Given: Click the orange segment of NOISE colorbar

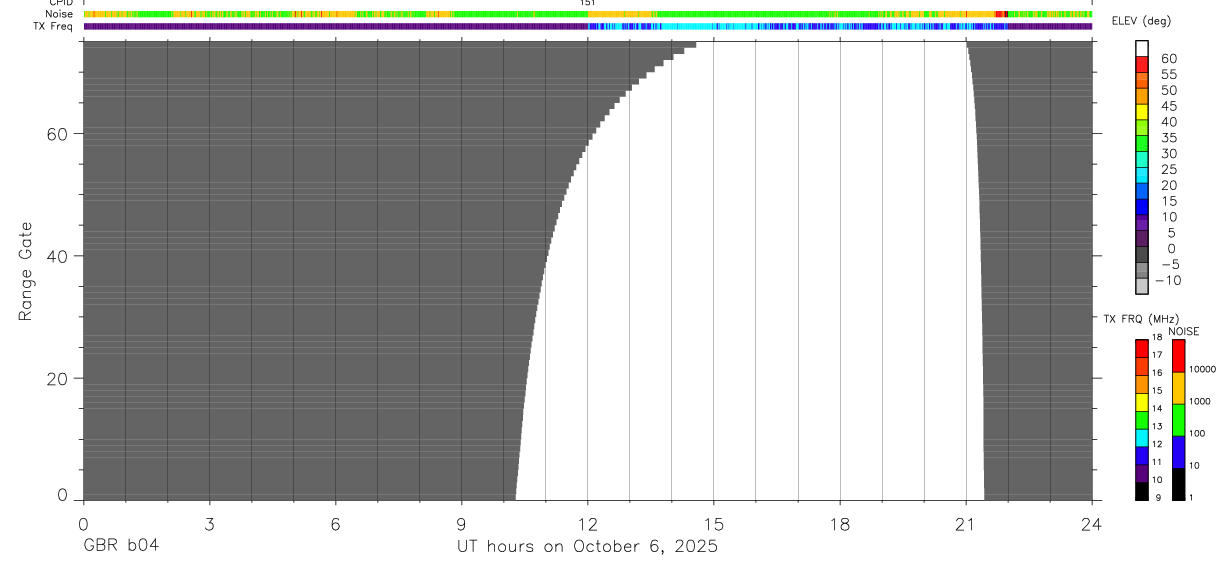Looking at the screenshot, I should click(1178, 388).
